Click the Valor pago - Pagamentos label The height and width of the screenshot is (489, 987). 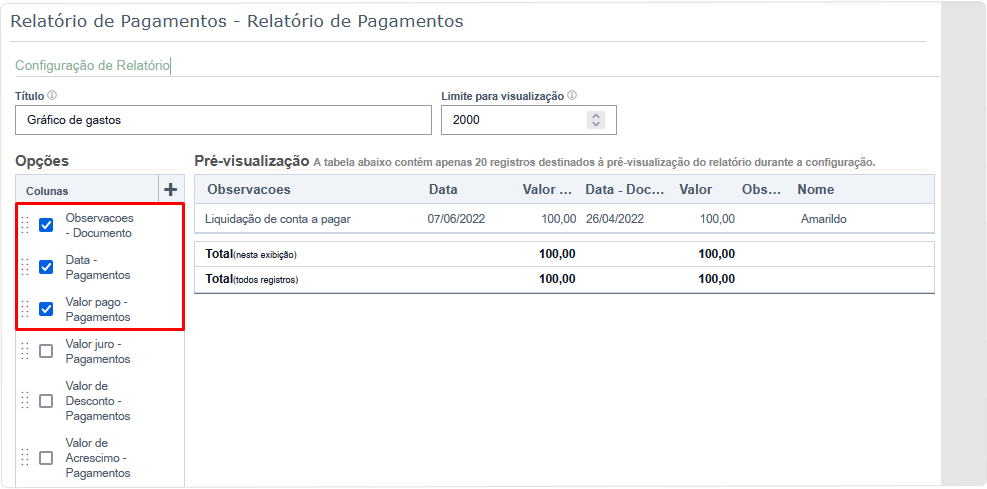pos(98,309)
